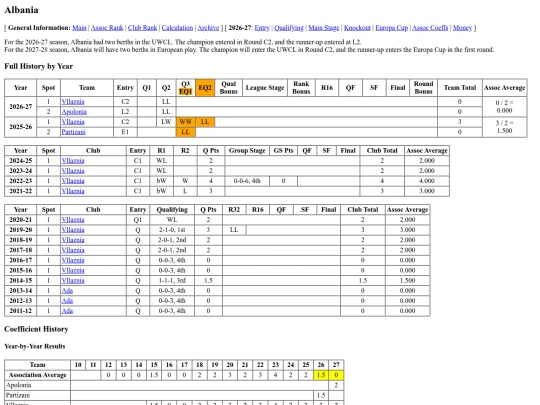Select the Team Total column header

(460, 88)
